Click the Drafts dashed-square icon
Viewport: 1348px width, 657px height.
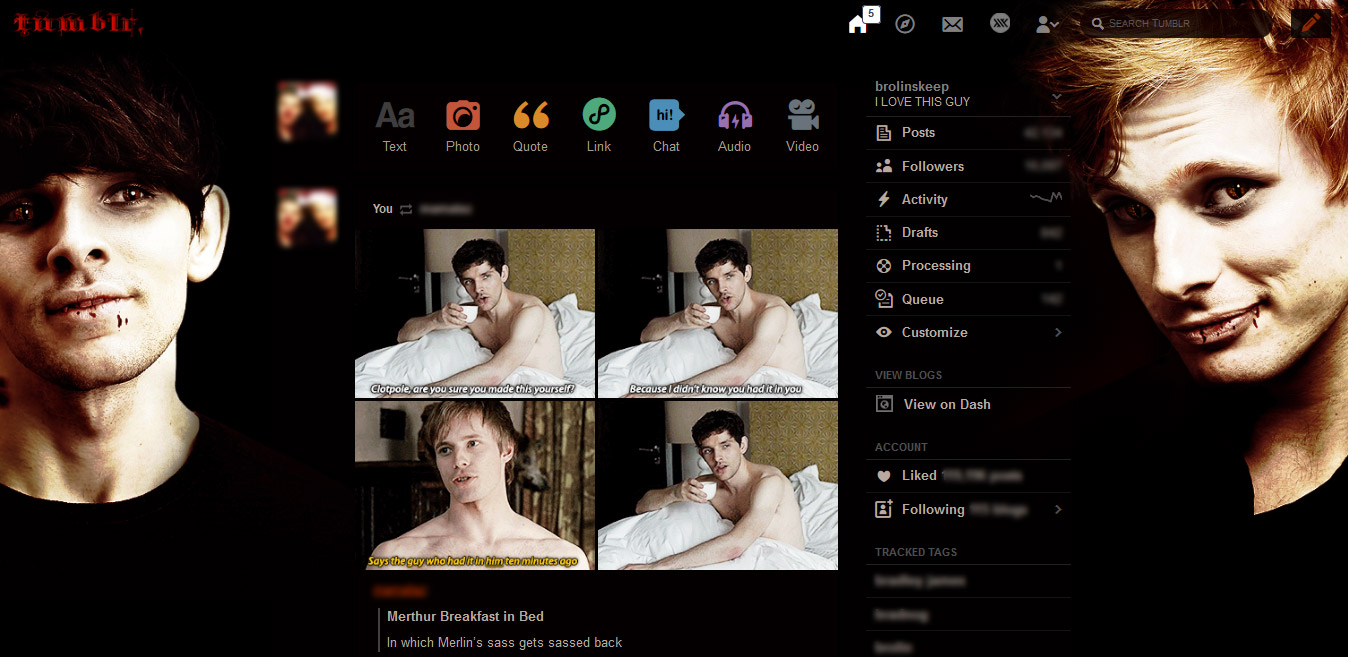(x=883, y=232)
